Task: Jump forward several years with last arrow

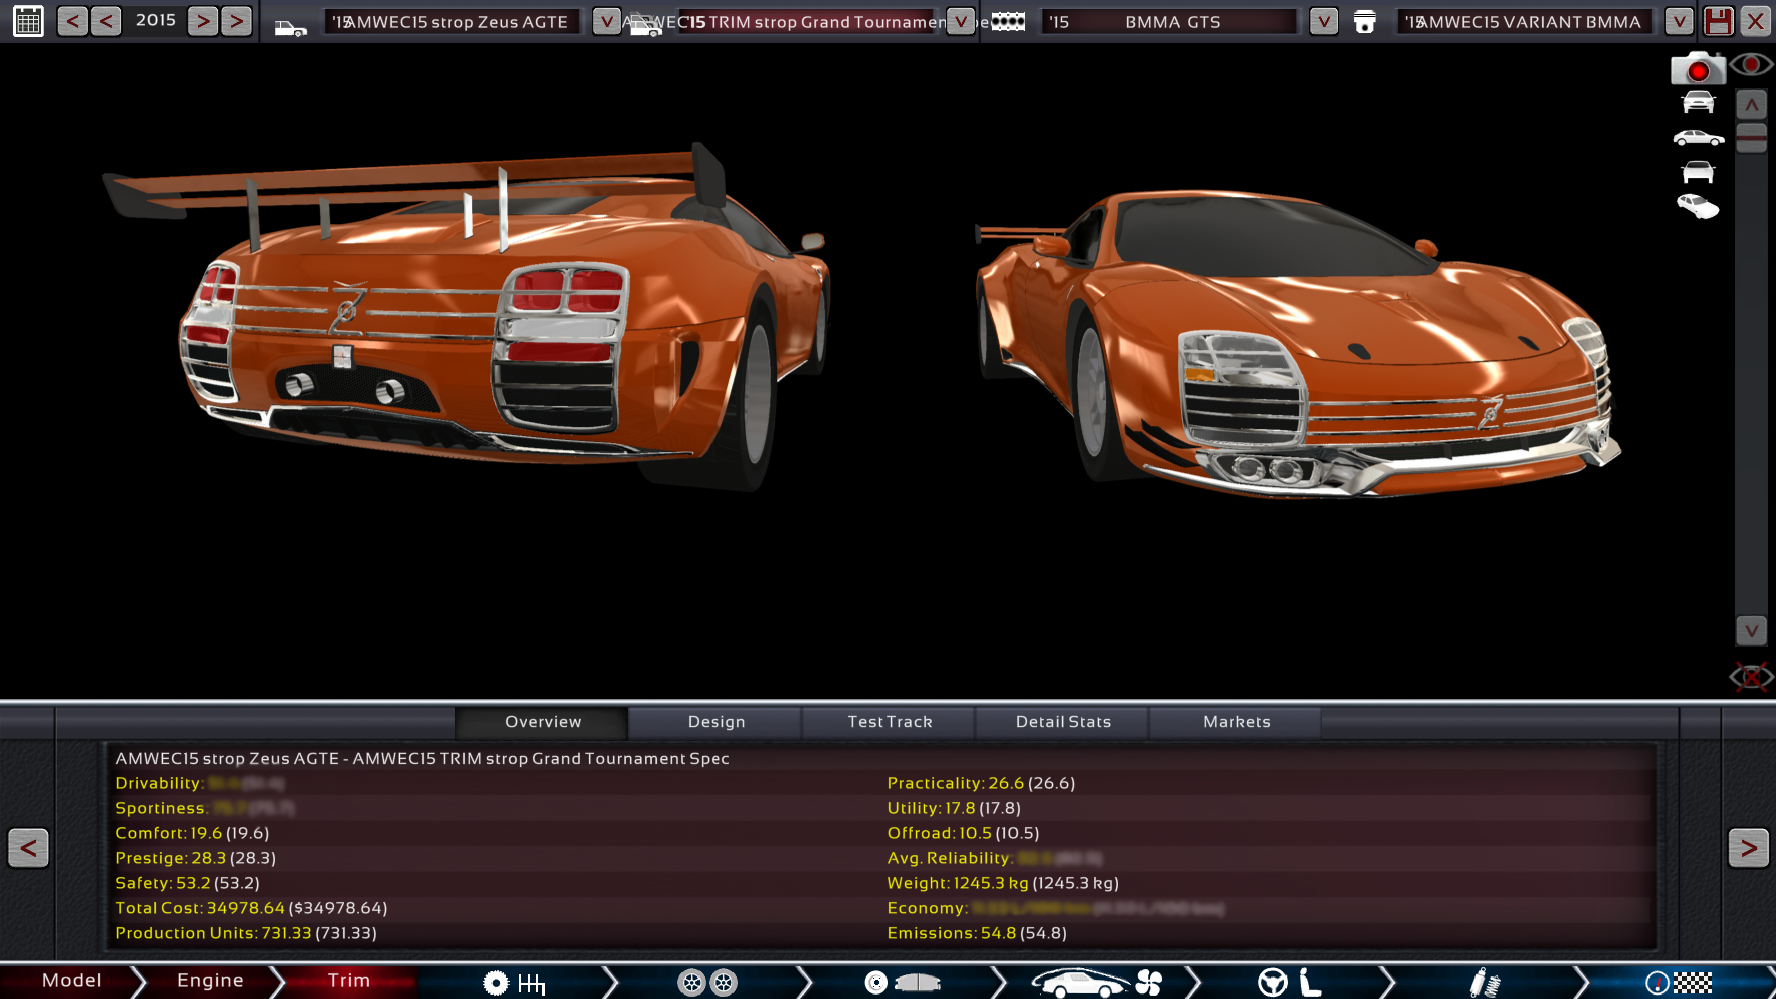Action: click(237, 21)
